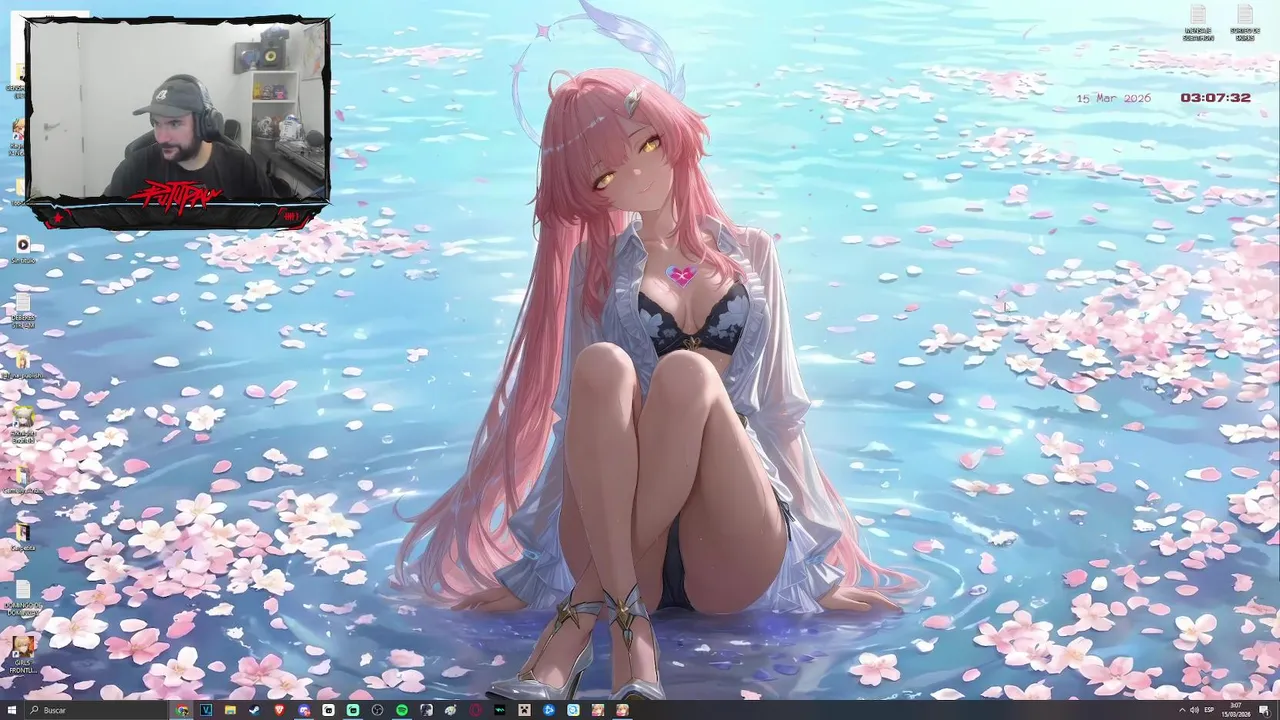The width and height of the screenshot is (1280, 720).
Task: Open the notification center icon
Action: tap(1265, 710)
